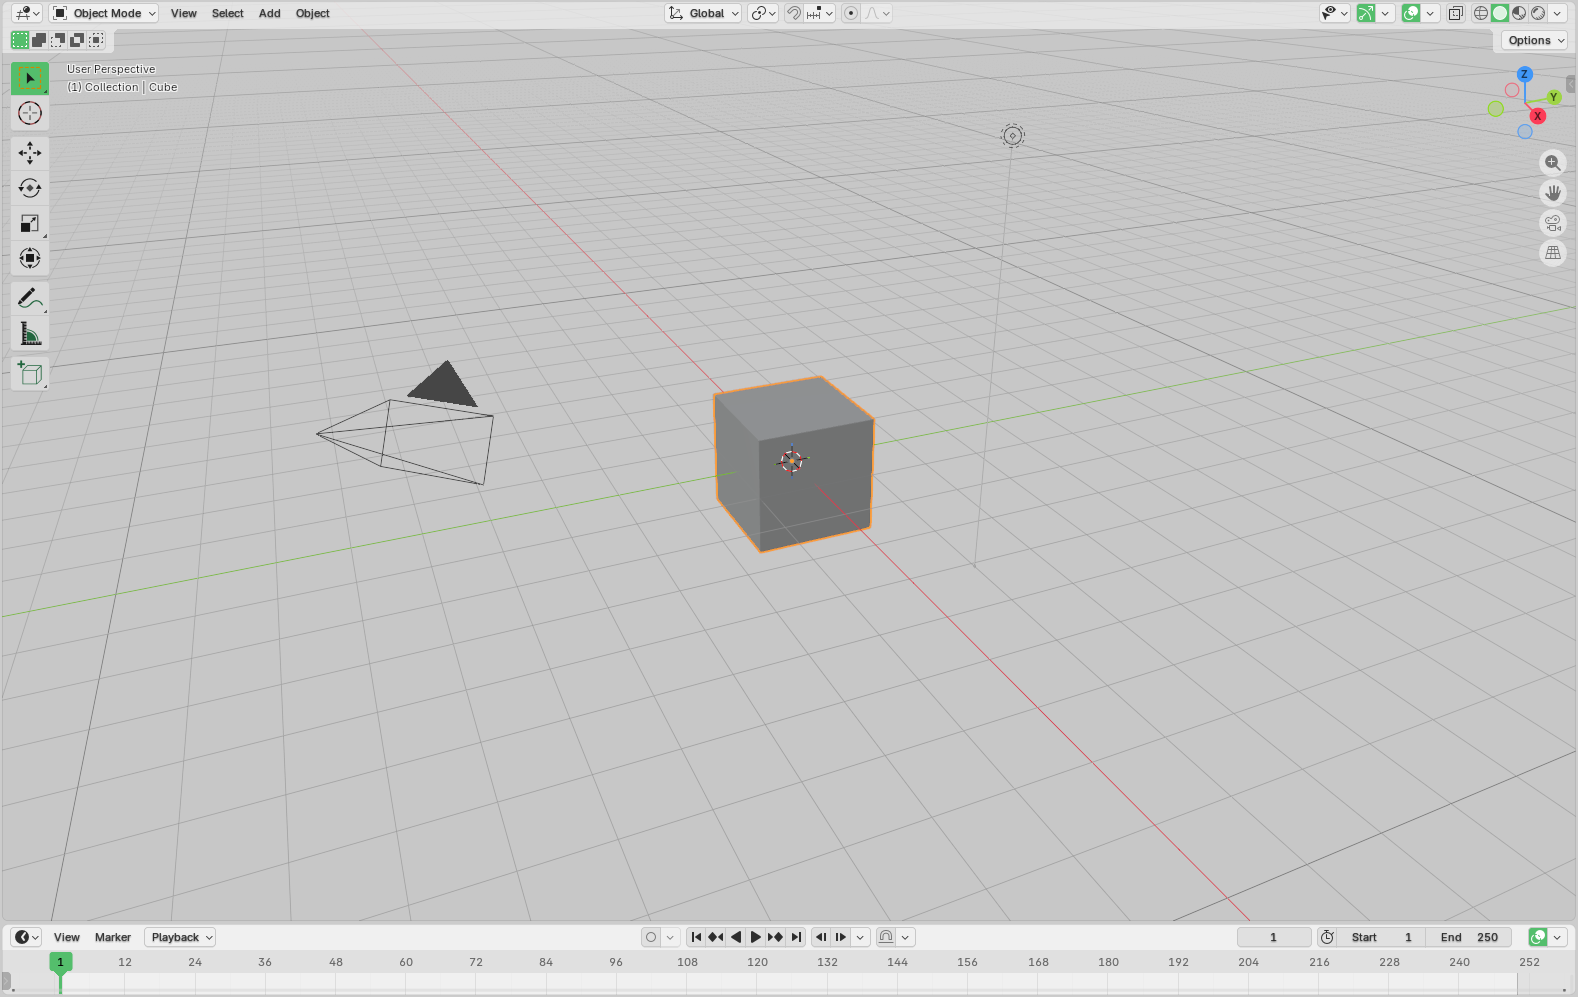Switch to material preview shading
Screen dimensions: 1578x997
[x=1519, y=13]
